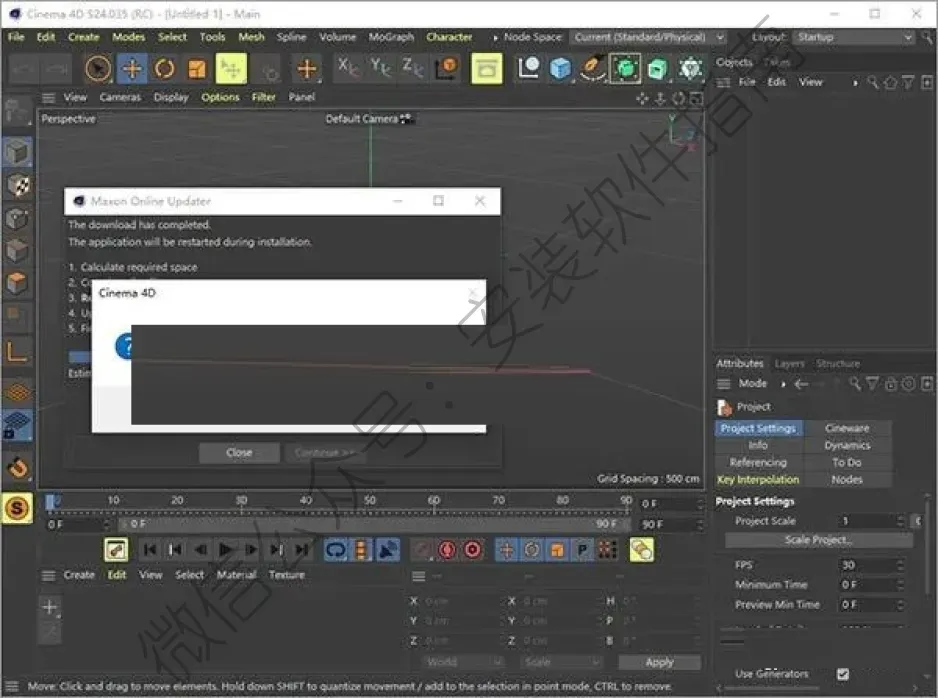Toggle X axis lock
Image resolution: width=938 pixels, height=698 pixels.
tap(347, 68)
